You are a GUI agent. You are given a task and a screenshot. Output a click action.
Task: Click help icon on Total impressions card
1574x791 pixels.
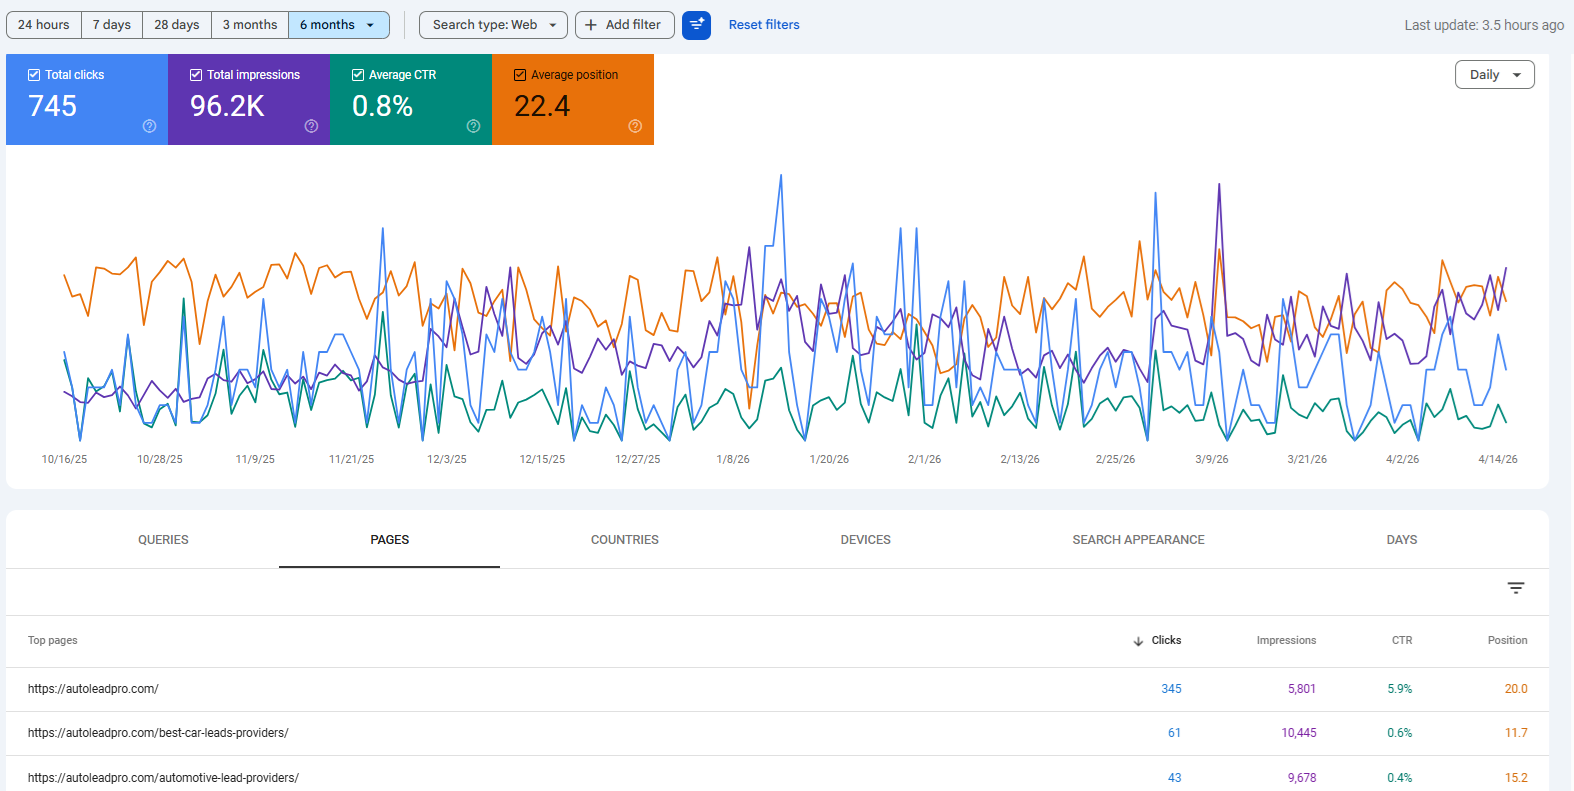(x=311, y=126)
